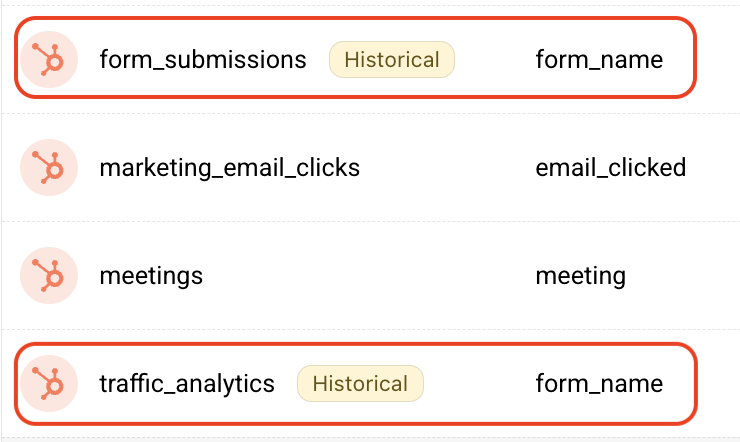Open the traffic_analytics table name
The height and width of the screenshot is (442, 740).
click(187, 384)
